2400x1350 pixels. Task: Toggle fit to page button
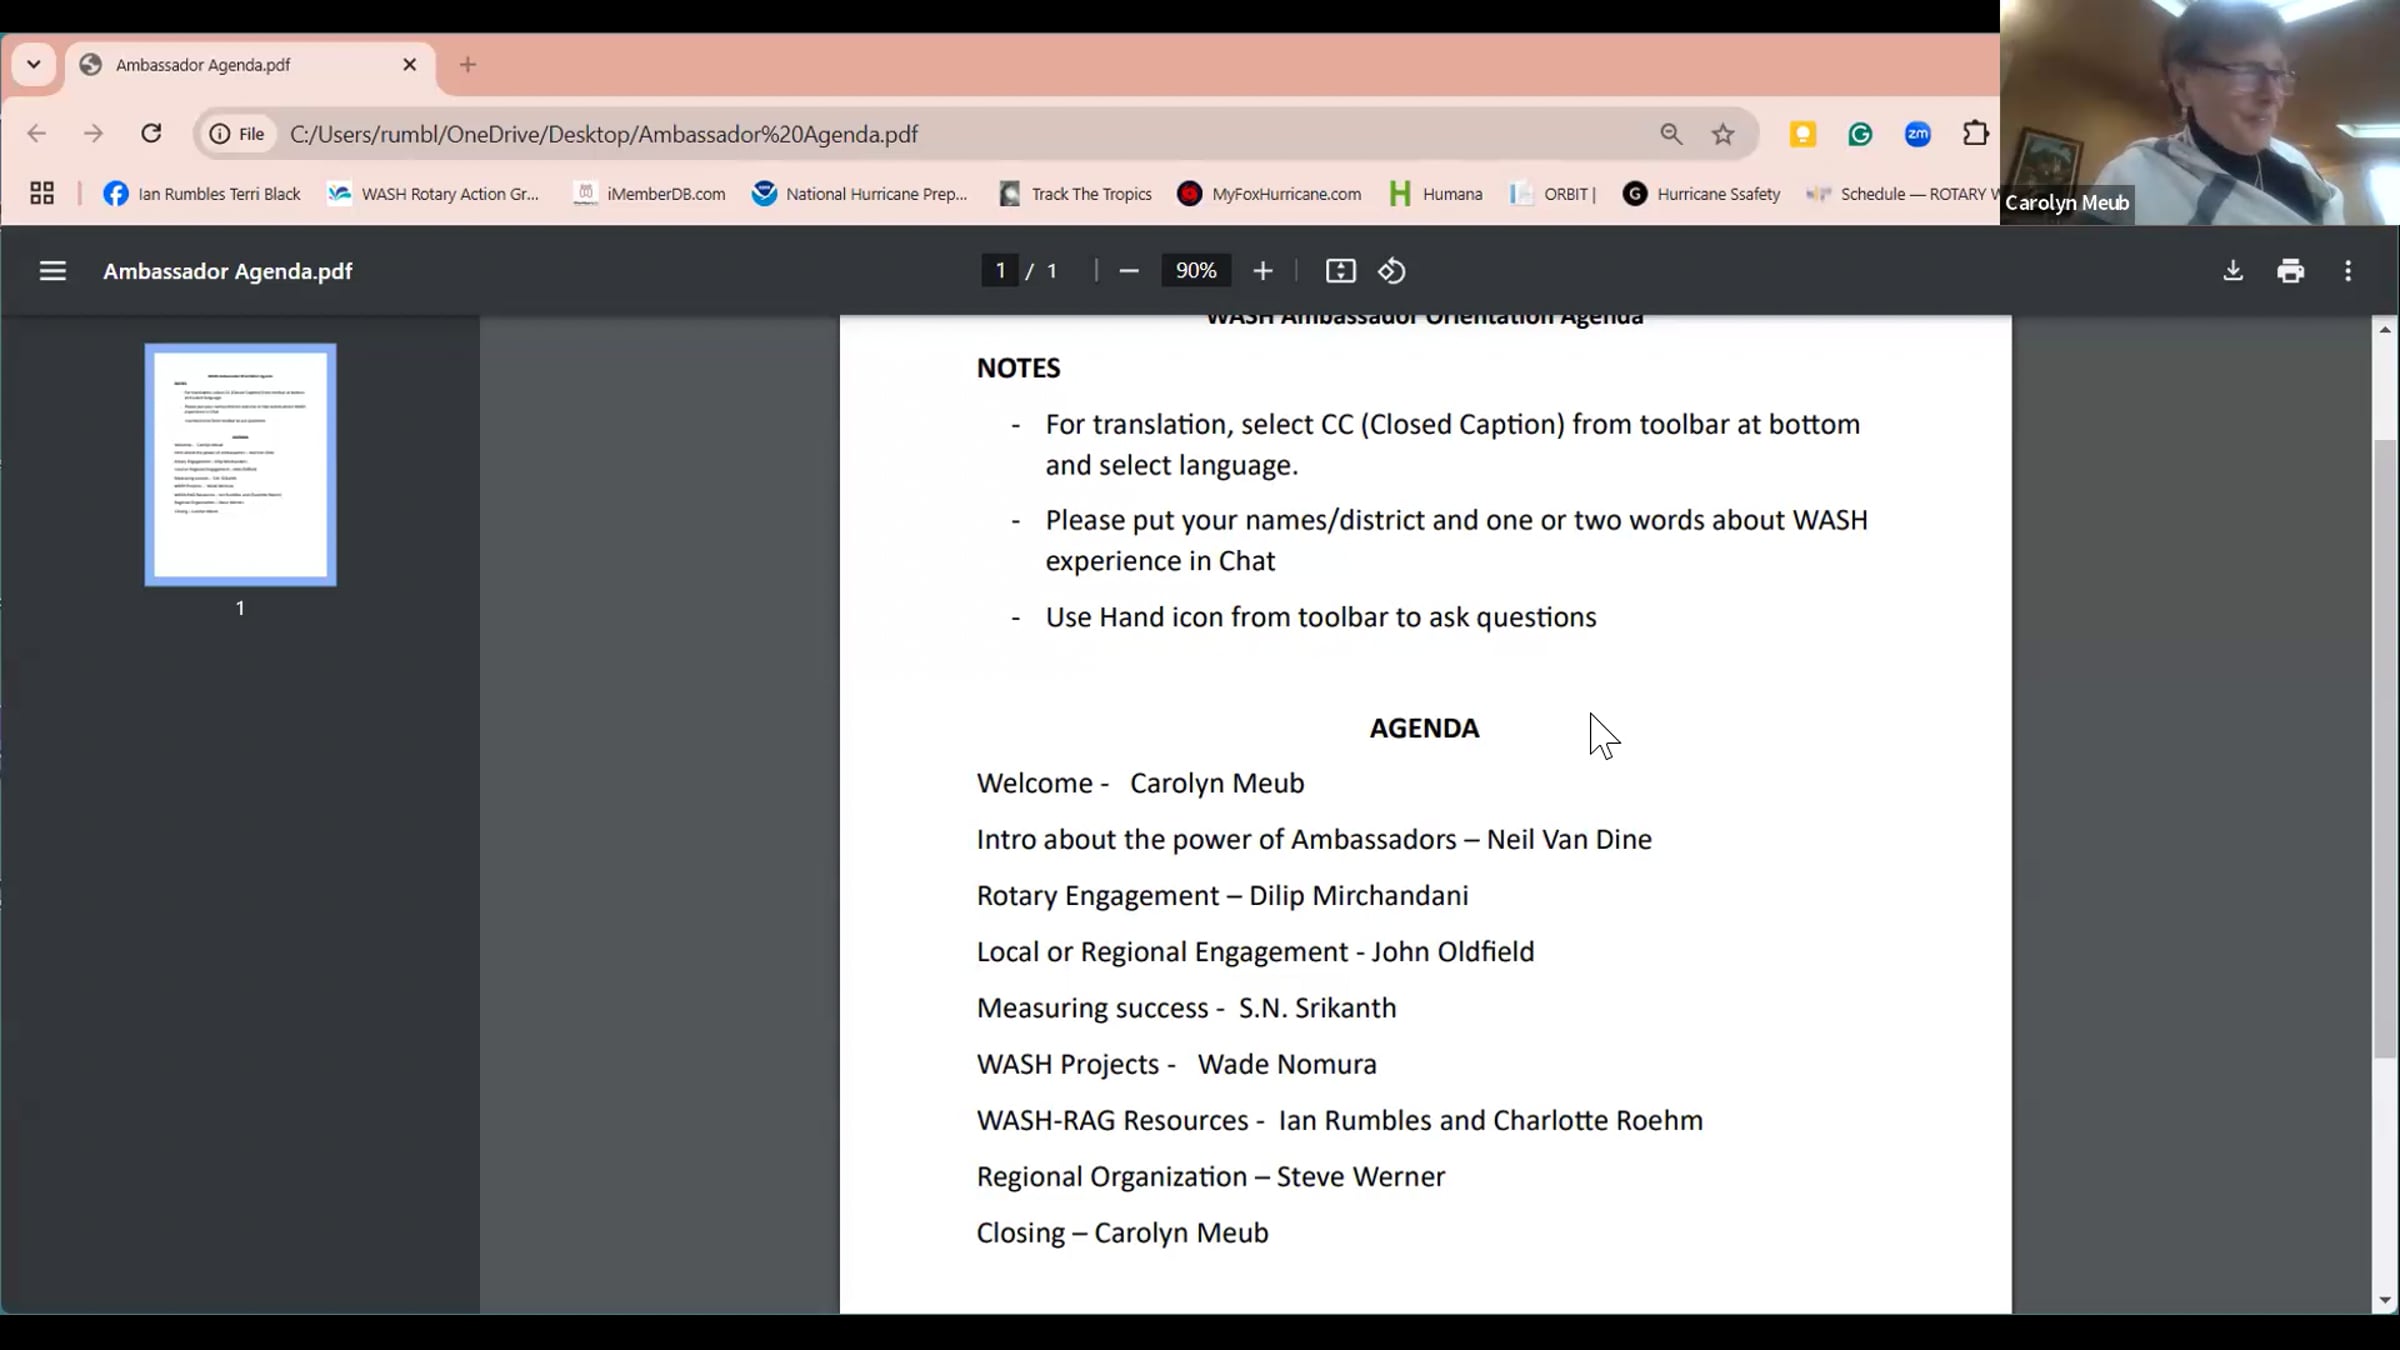(1340, 271)
